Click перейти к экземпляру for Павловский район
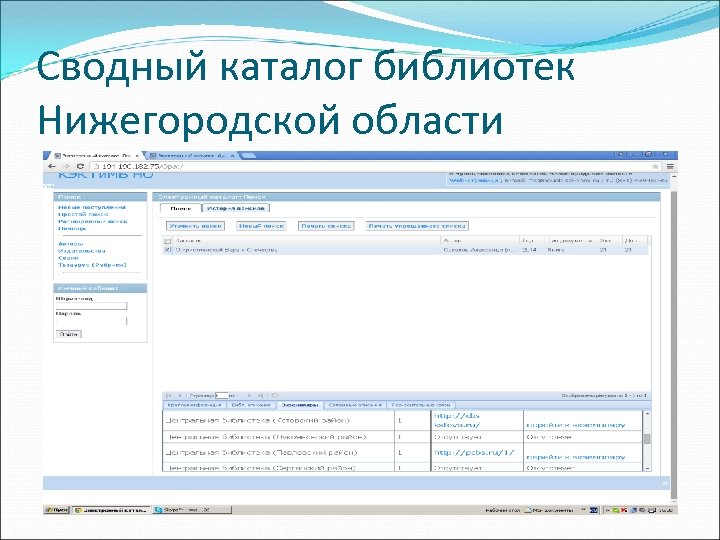This screenshot has height=540, width=720. click(576, 457)
